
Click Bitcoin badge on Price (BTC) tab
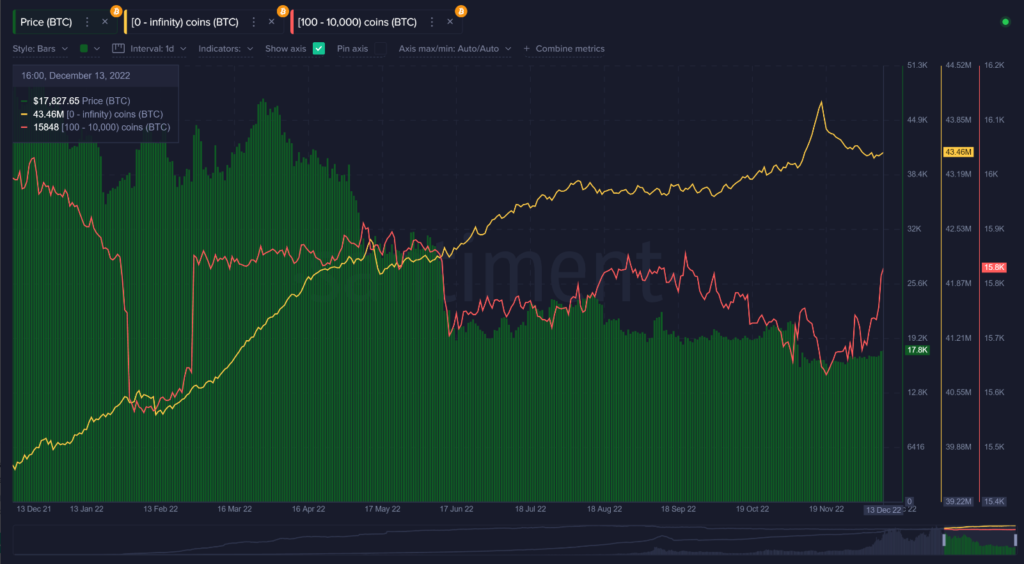(116, 10)
